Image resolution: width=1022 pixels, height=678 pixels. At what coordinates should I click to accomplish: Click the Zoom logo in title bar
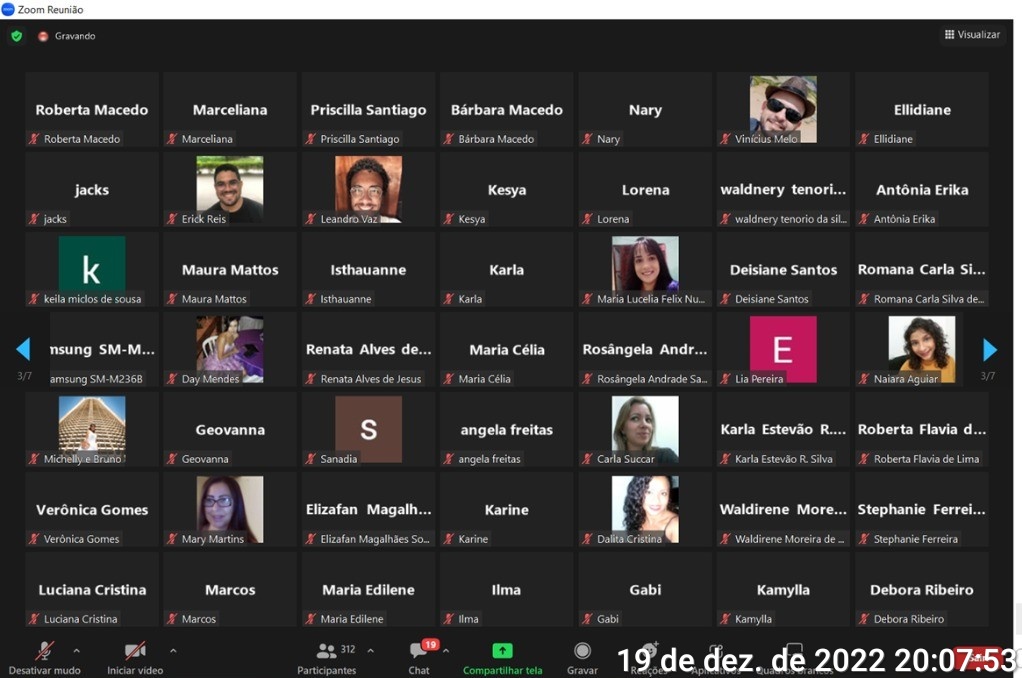tap(8, 9)
